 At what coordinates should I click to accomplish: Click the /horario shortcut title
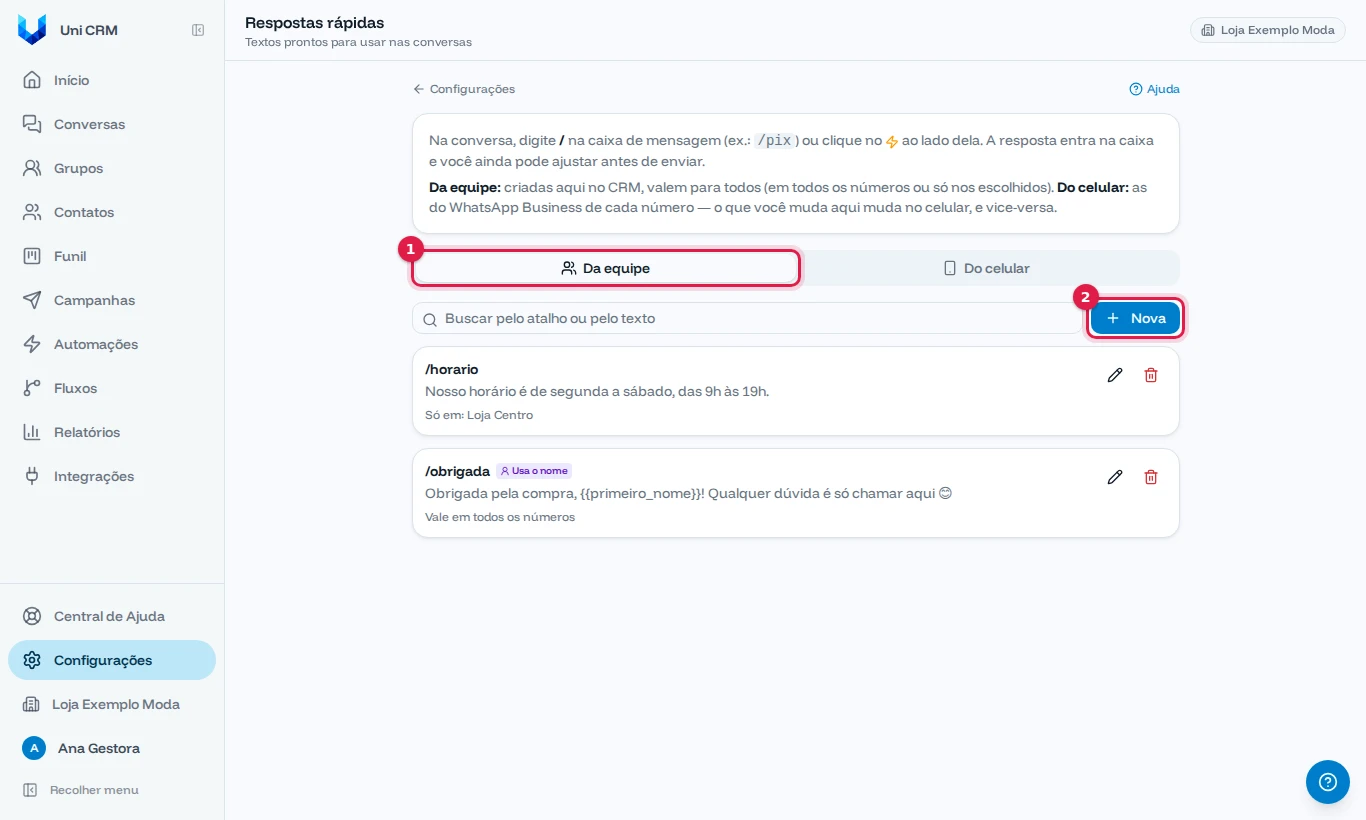[452, 370]
